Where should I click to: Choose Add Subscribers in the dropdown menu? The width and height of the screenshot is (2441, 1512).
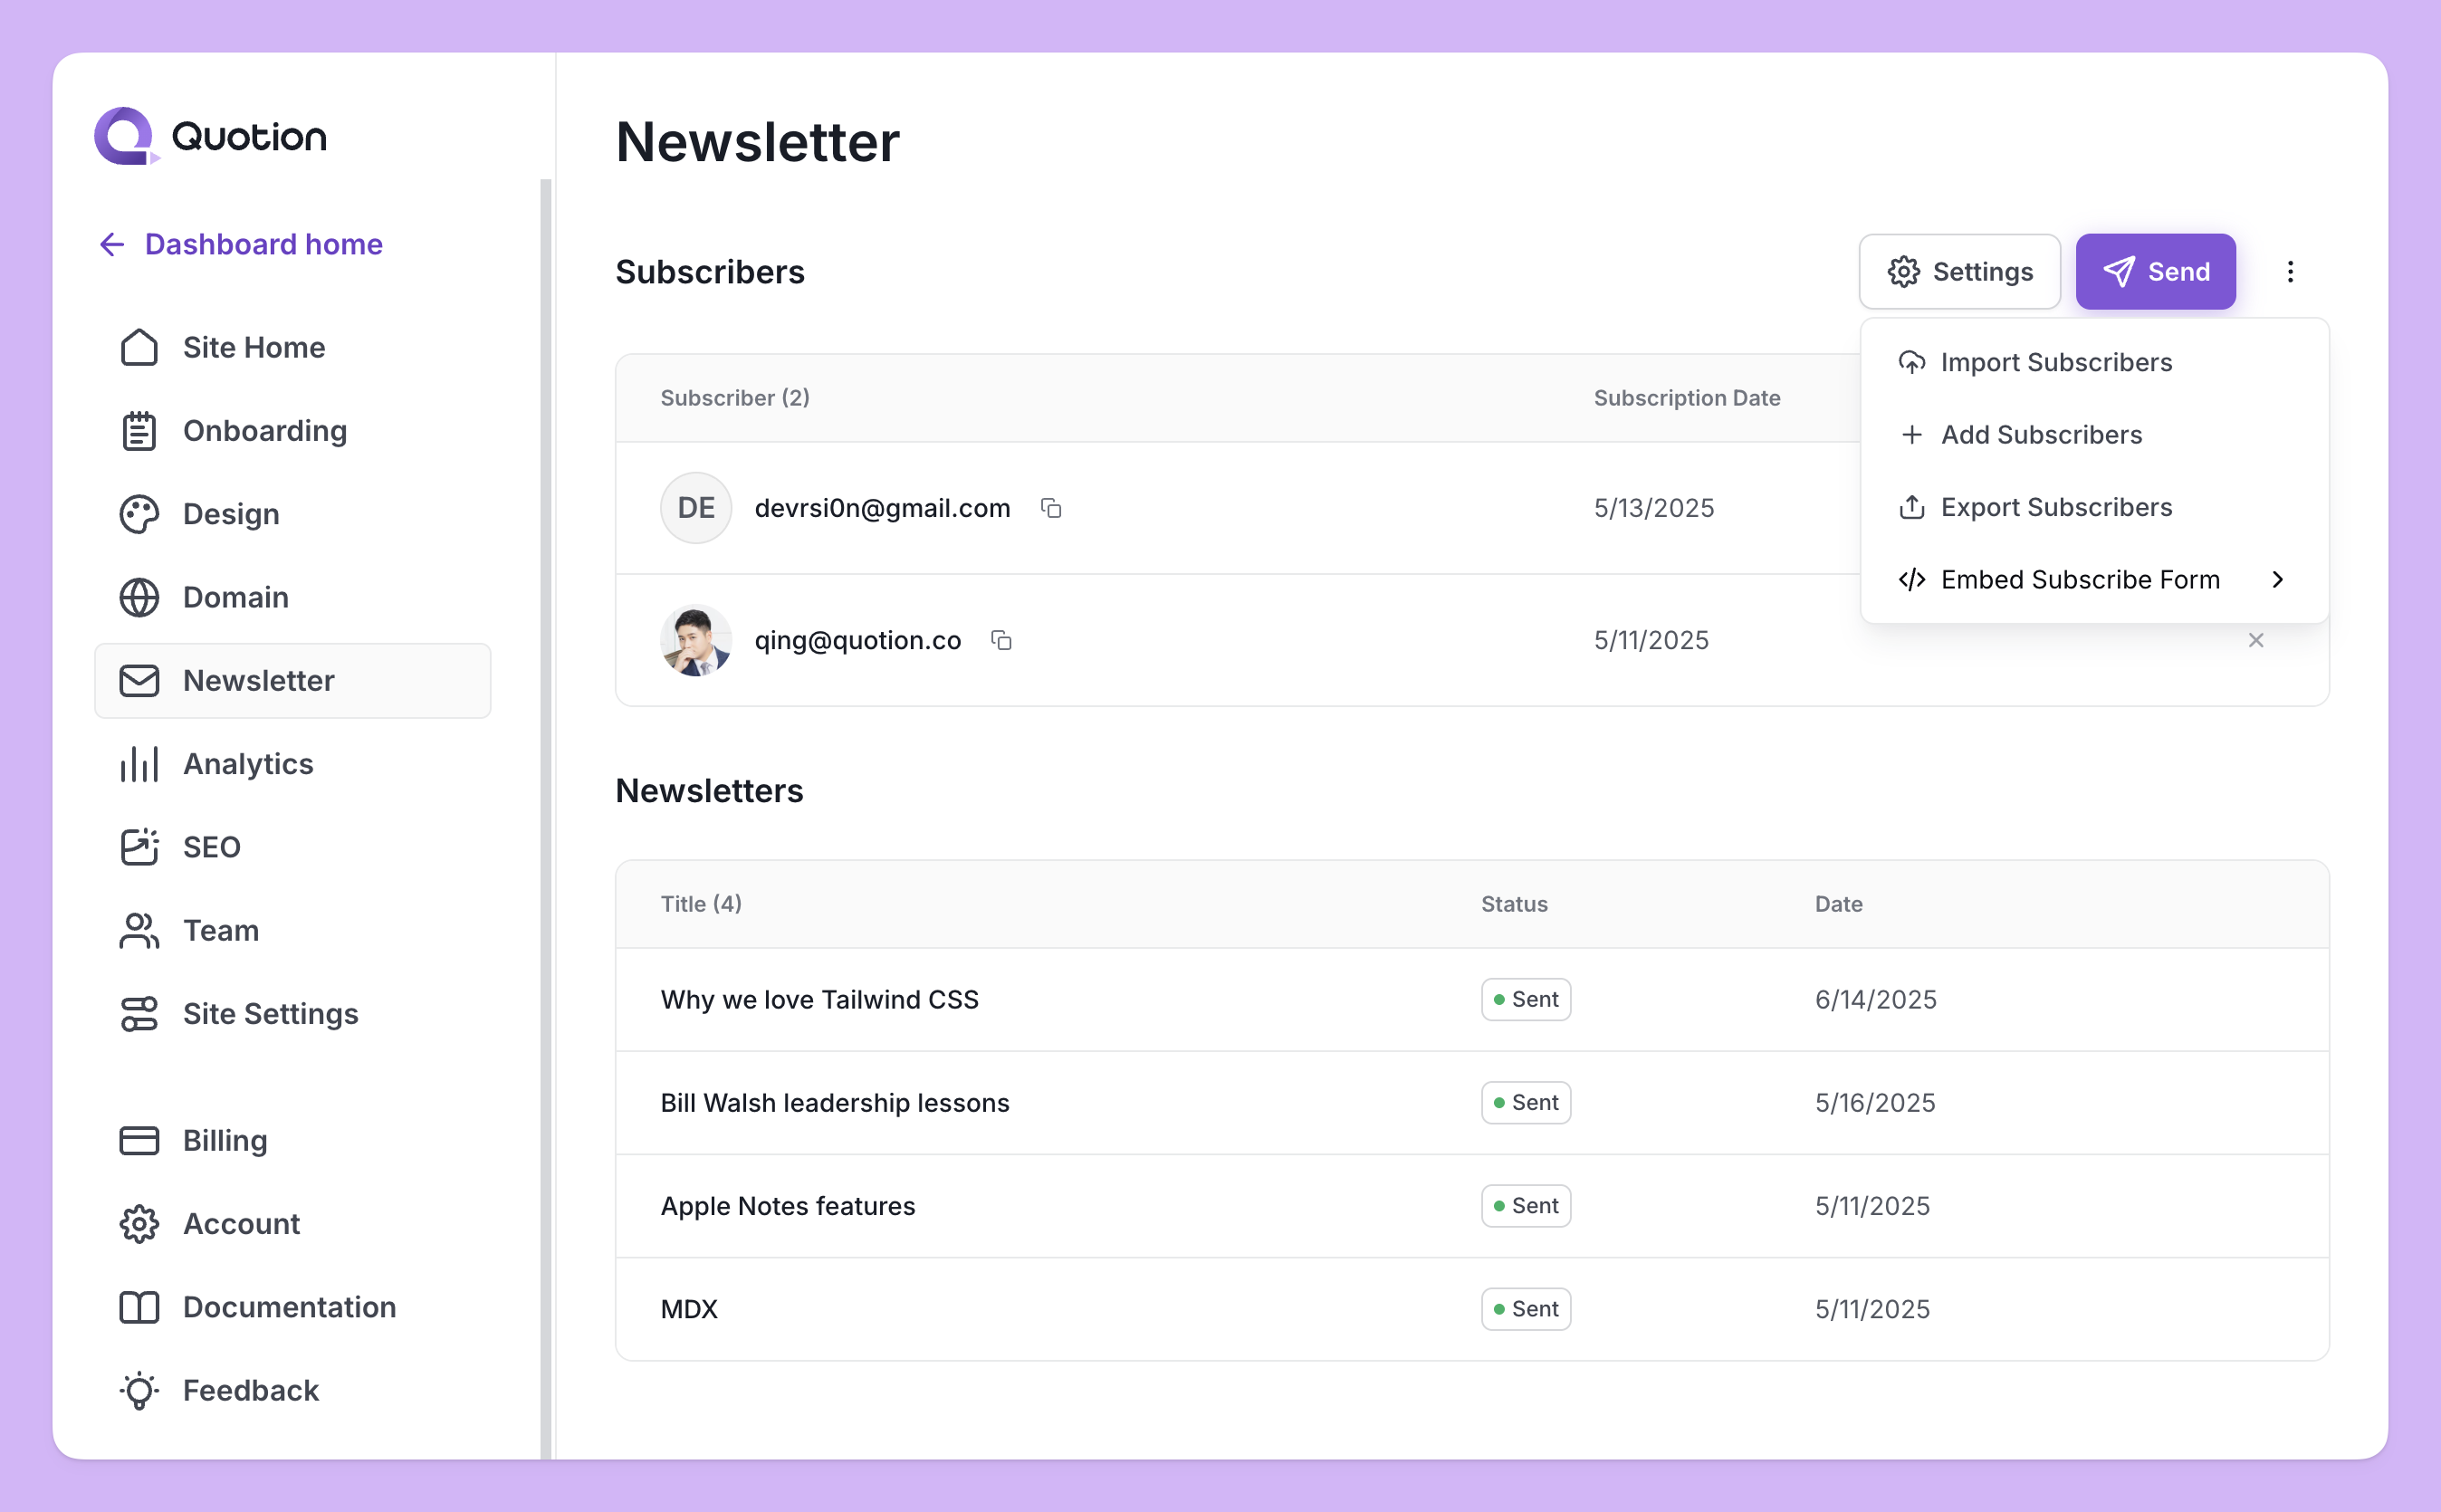point(2040,435)
